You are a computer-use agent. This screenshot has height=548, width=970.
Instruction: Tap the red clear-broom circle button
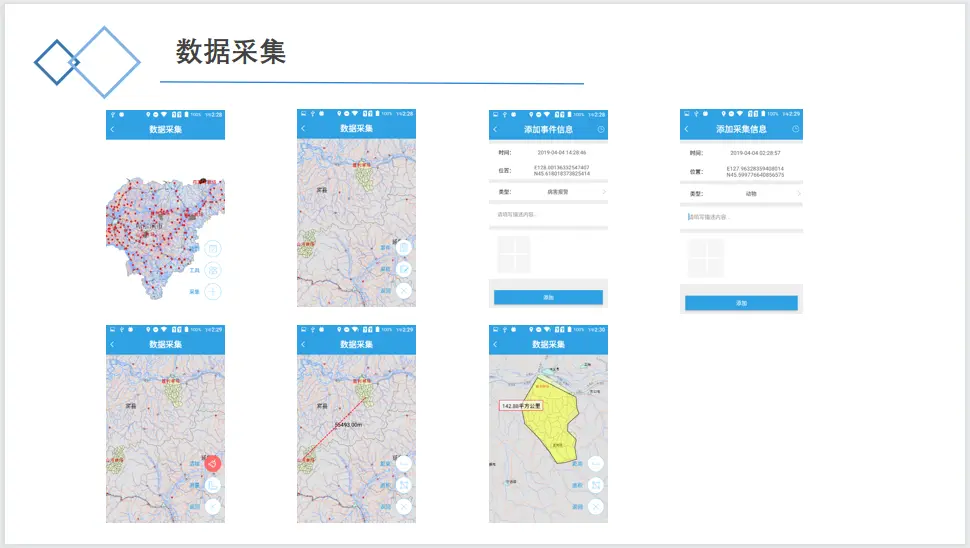(213, 463)
